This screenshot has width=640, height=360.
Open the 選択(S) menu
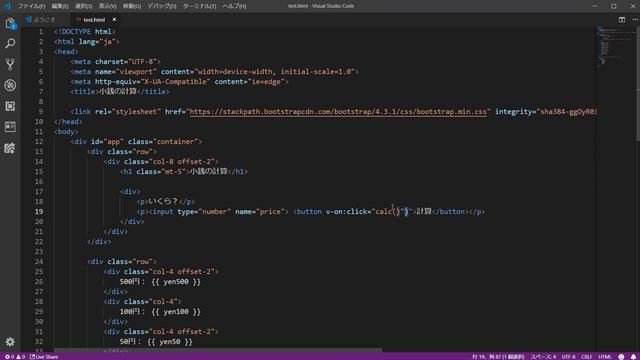tap(84, 6)
